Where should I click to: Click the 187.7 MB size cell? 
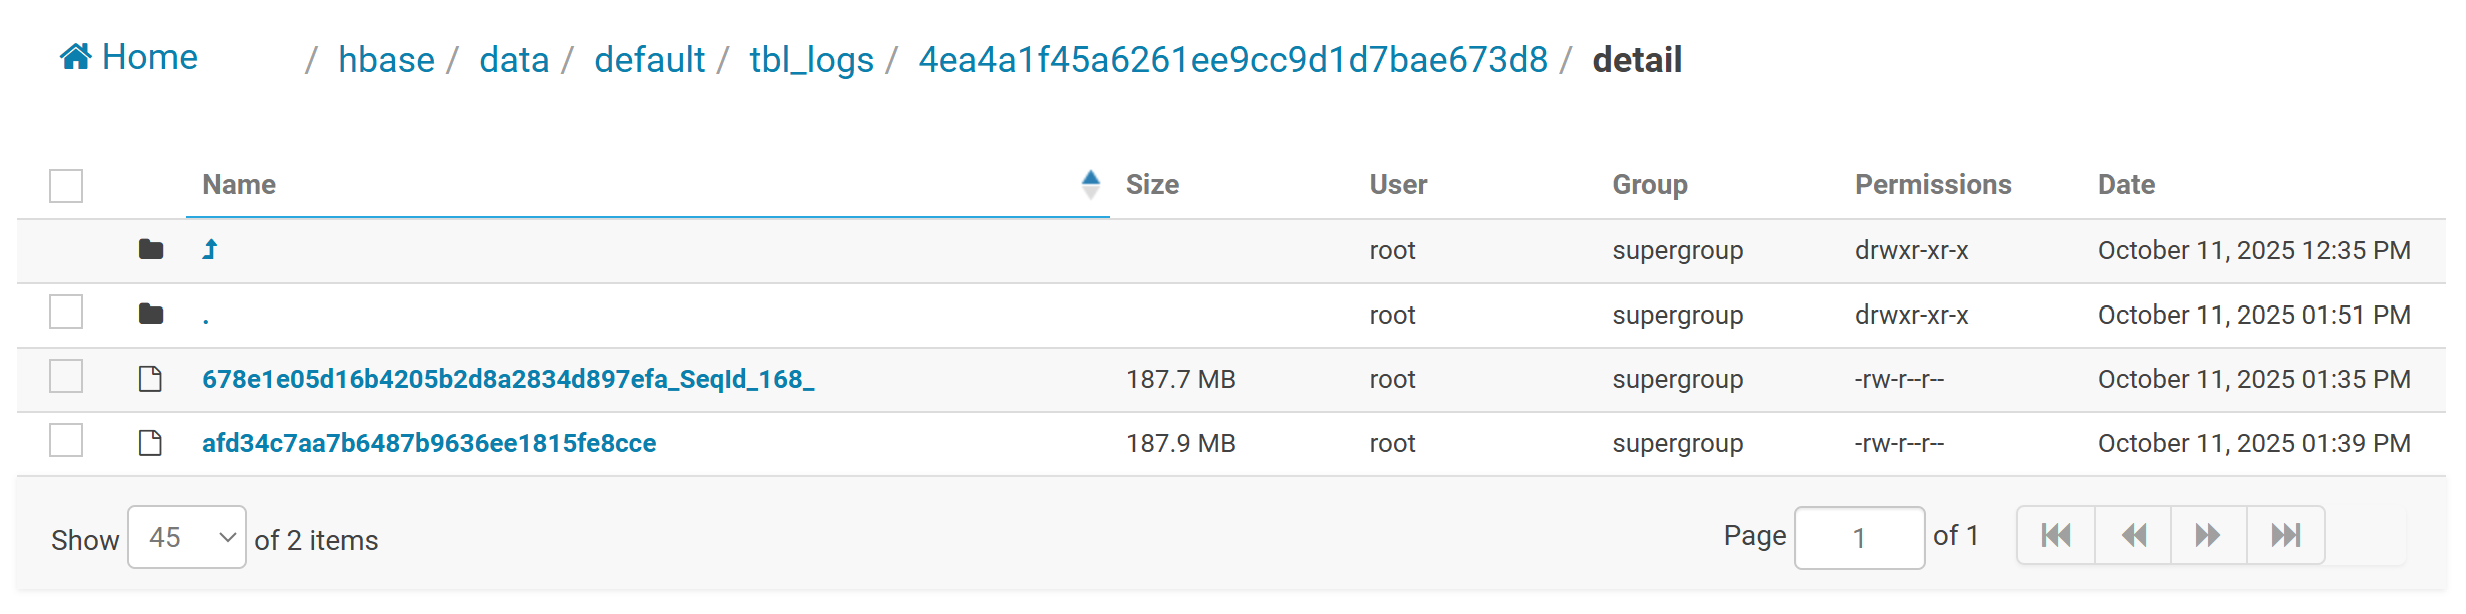[x=1181, y=379]
